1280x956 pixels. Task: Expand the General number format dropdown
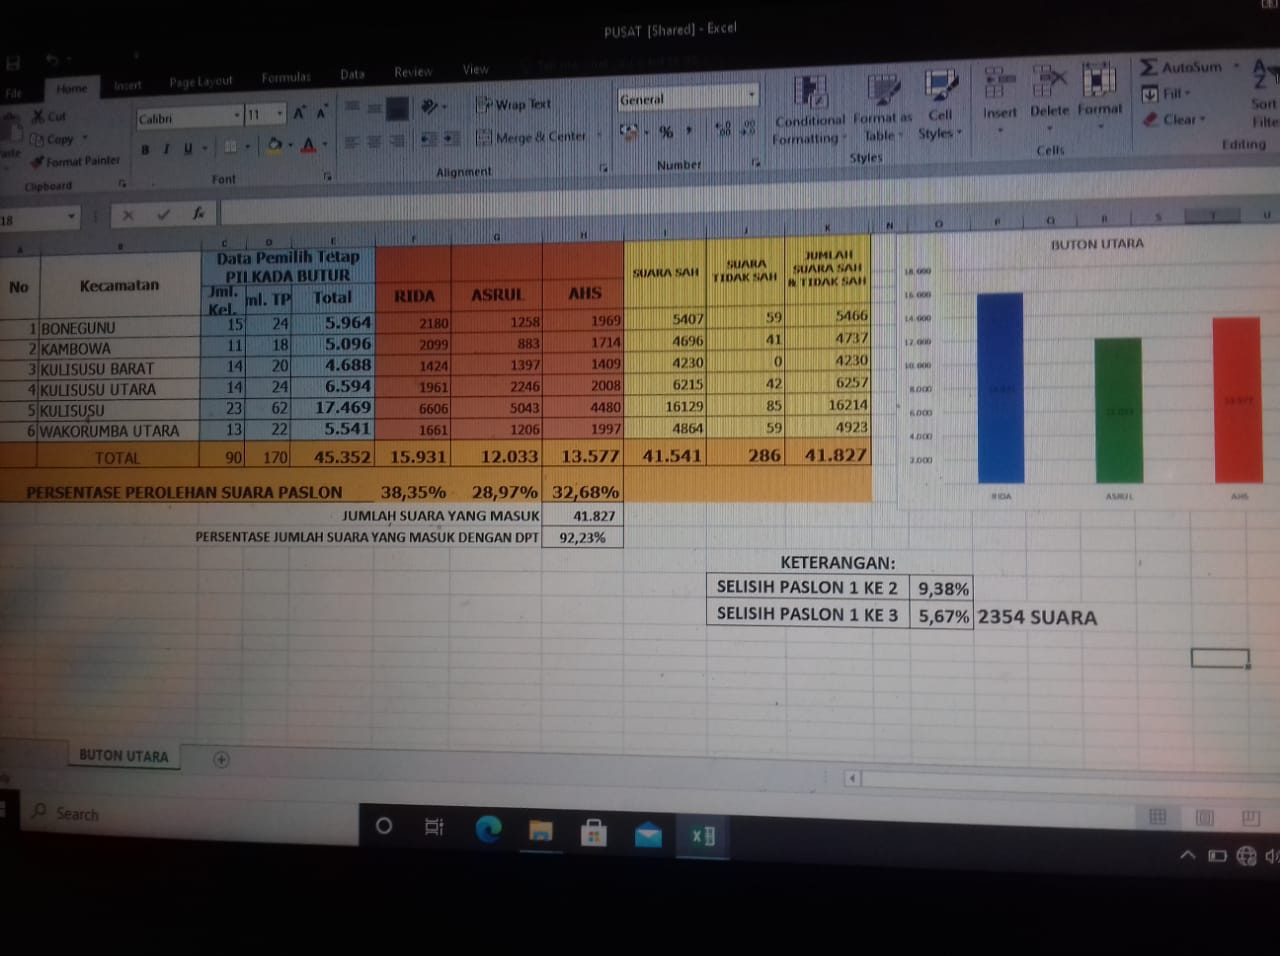click(751, 96)
